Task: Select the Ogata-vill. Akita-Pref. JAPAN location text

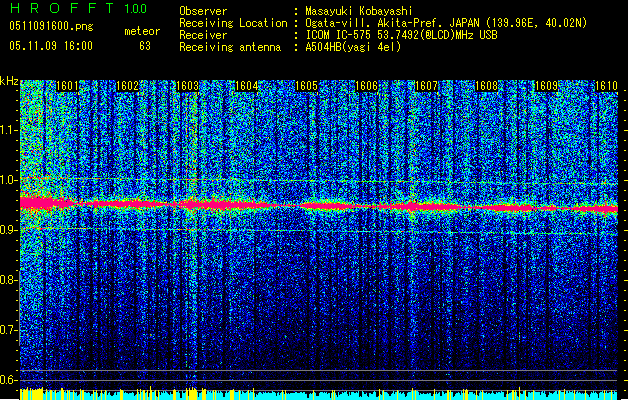Action: (446, 23)
